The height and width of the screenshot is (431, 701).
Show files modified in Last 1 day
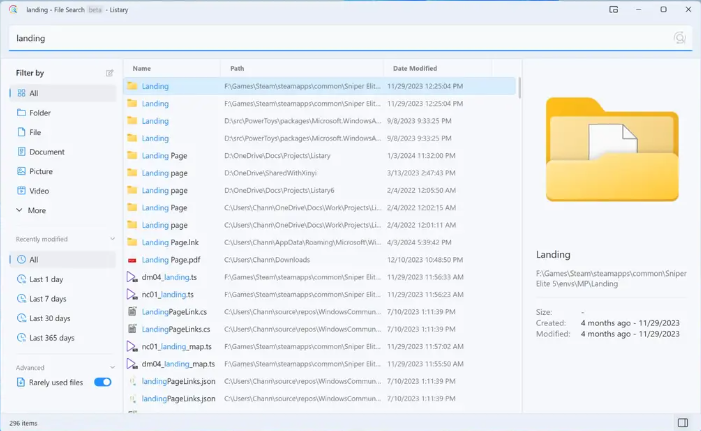63,279
